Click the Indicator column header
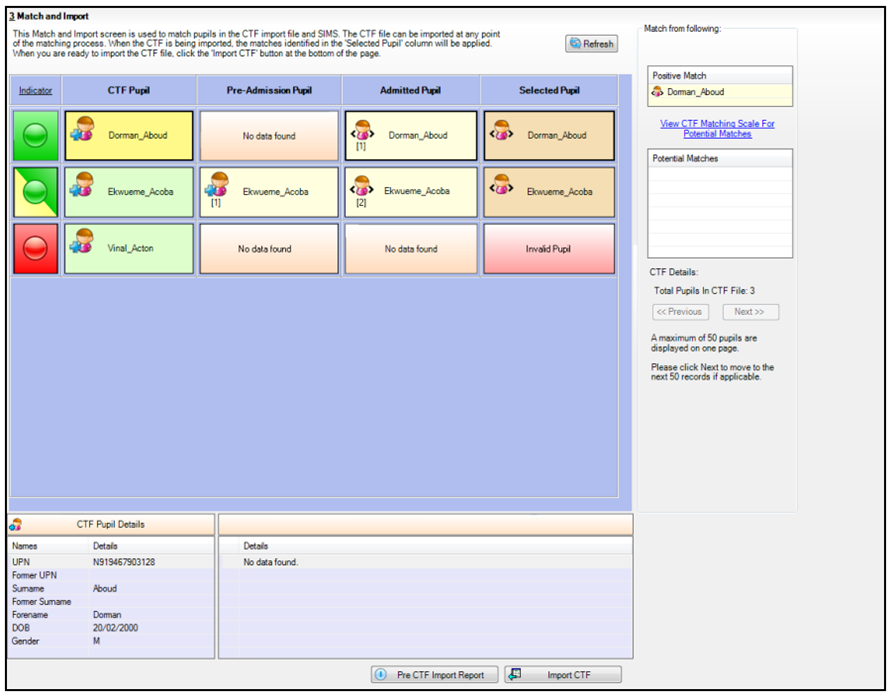This screenshot has width=891, height=698. [35, 91]
